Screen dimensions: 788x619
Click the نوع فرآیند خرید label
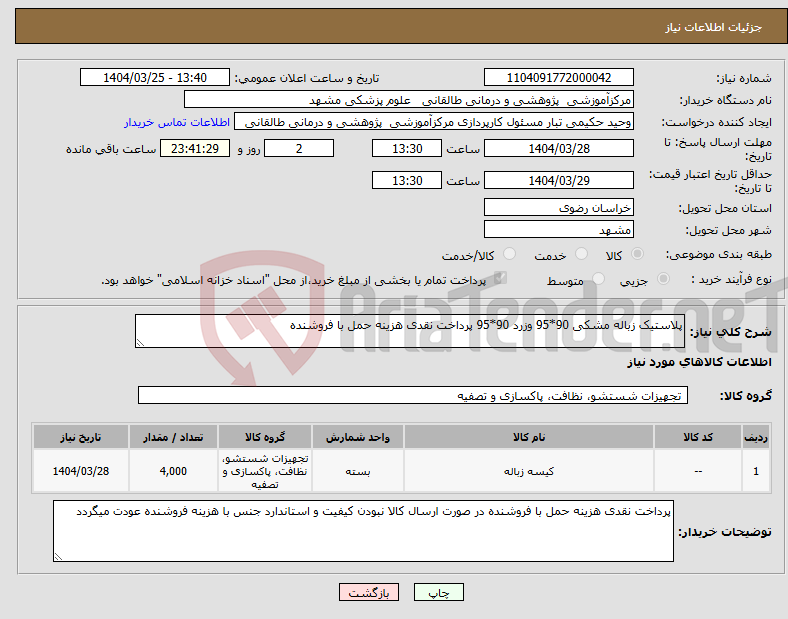(732, 279)
